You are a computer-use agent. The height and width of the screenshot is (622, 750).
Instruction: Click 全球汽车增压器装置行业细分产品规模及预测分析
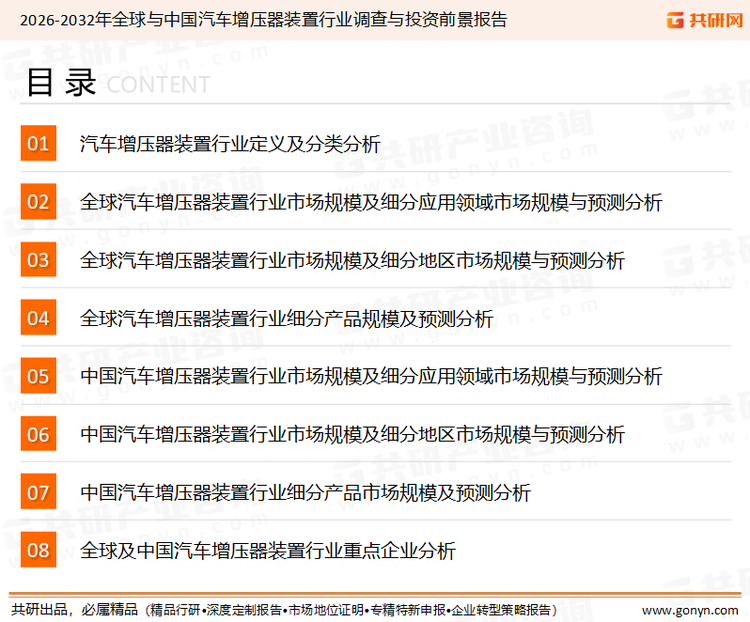pos(287,318)
